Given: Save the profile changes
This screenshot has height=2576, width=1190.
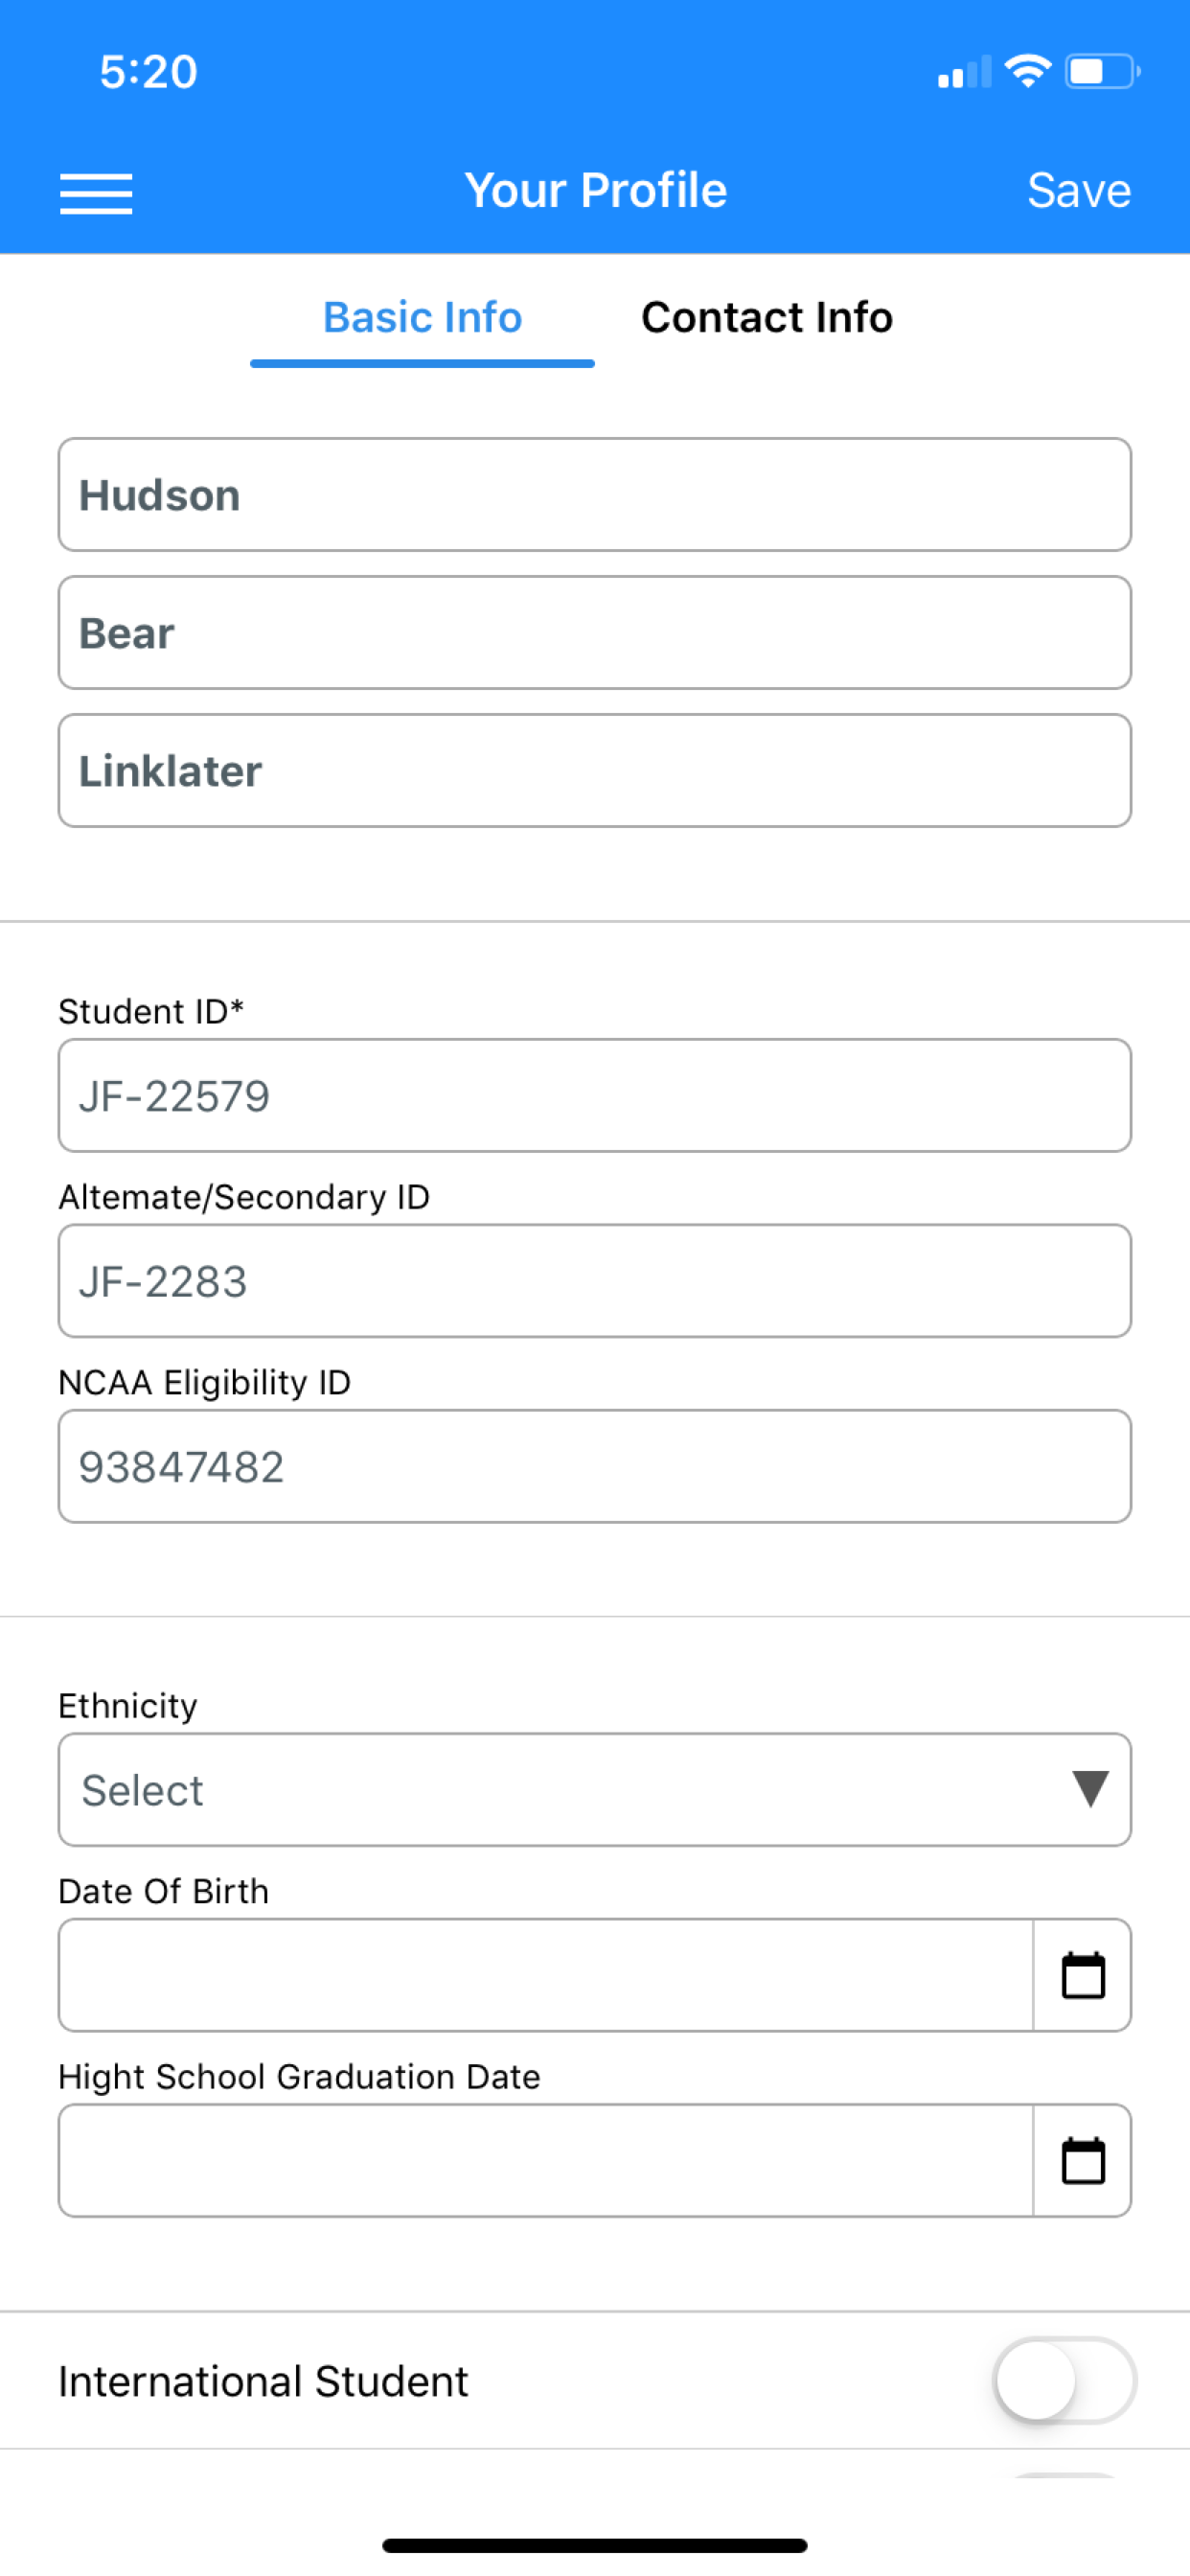Looking at the screenshot, I should pyautogui.click(x=1079, y=190).
